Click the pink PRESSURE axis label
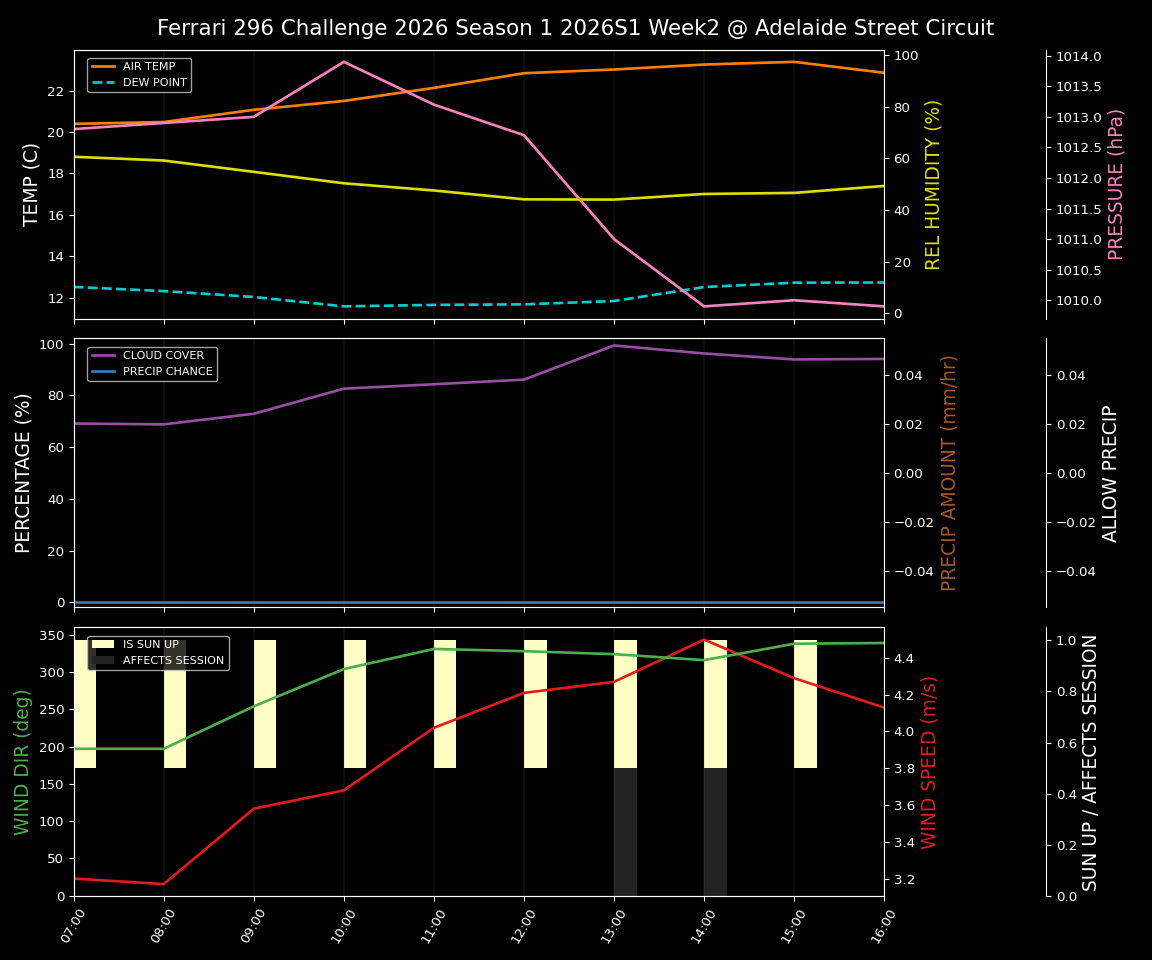The height and width of the screenshot is (960, 1152). pyautogui.click(x=1120, y=183)
